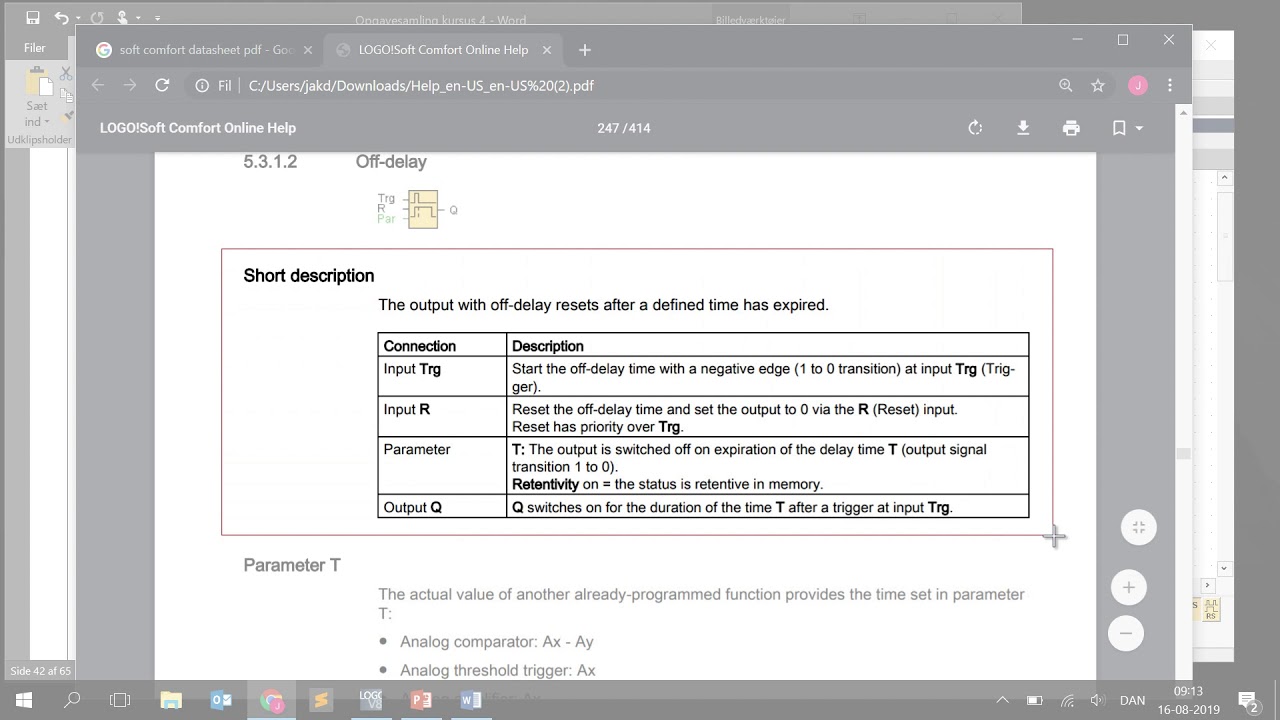Click the site information icon before Fil
1280x720 pixels.
(x=202, y=86)
